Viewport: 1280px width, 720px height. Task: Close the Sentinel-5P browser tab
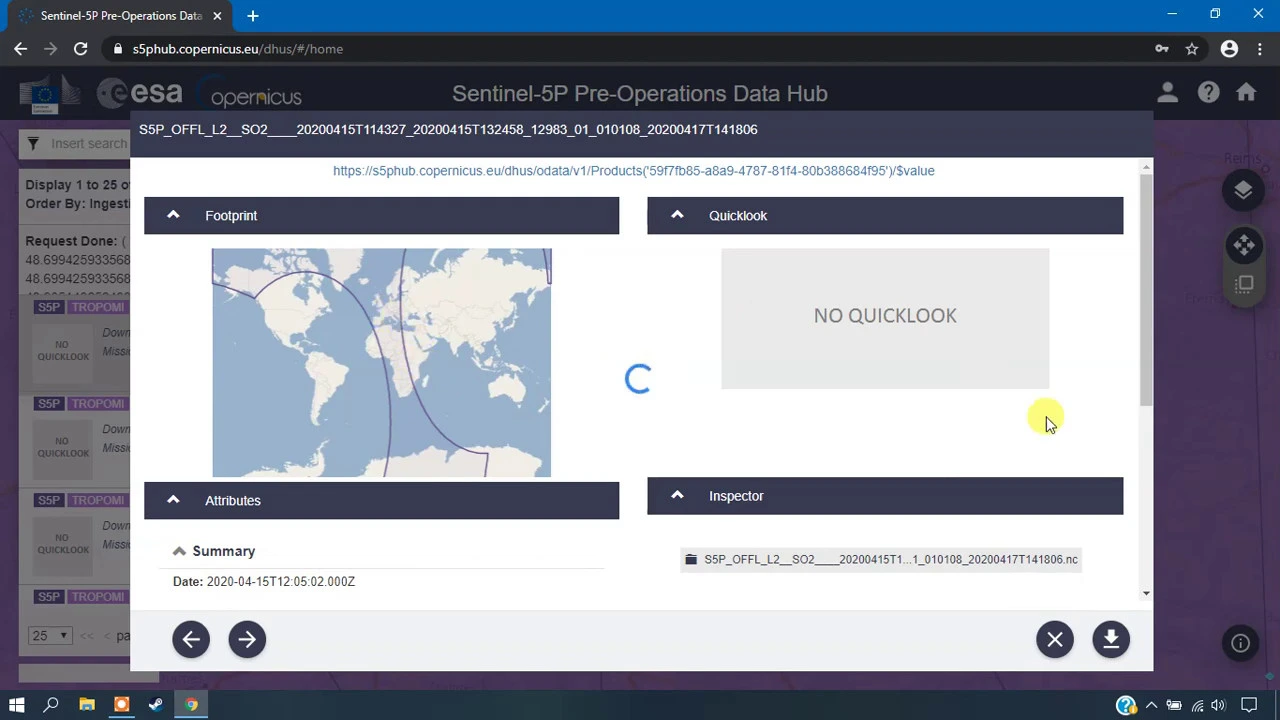click(x=217, y=16)
